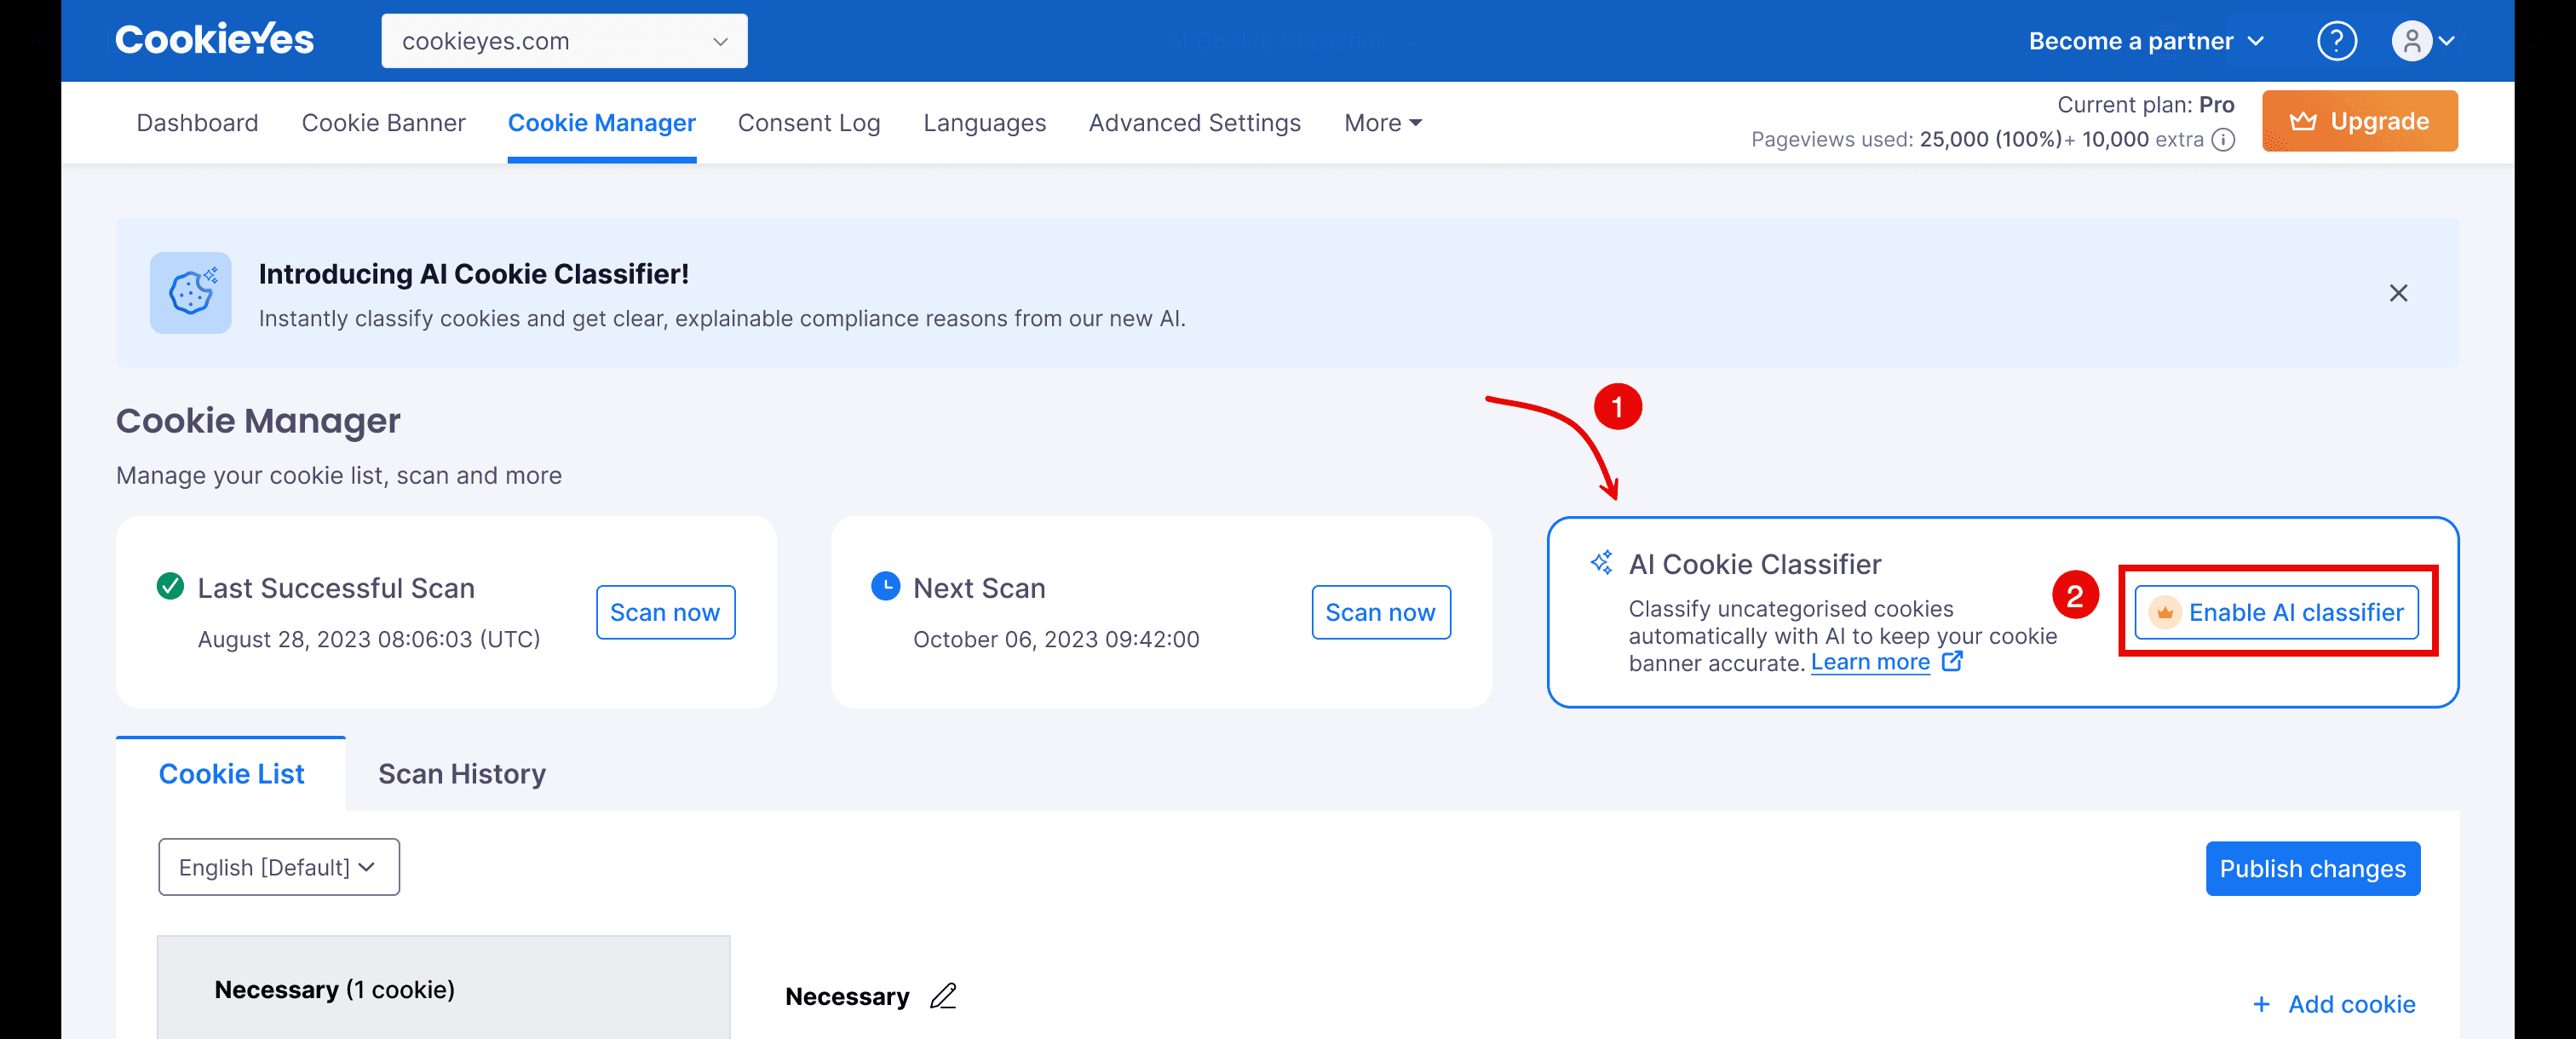Viewport: 2576px width, 1039px height.
Task: Select the Cookie Manager tab
Action: coord(602,123)
